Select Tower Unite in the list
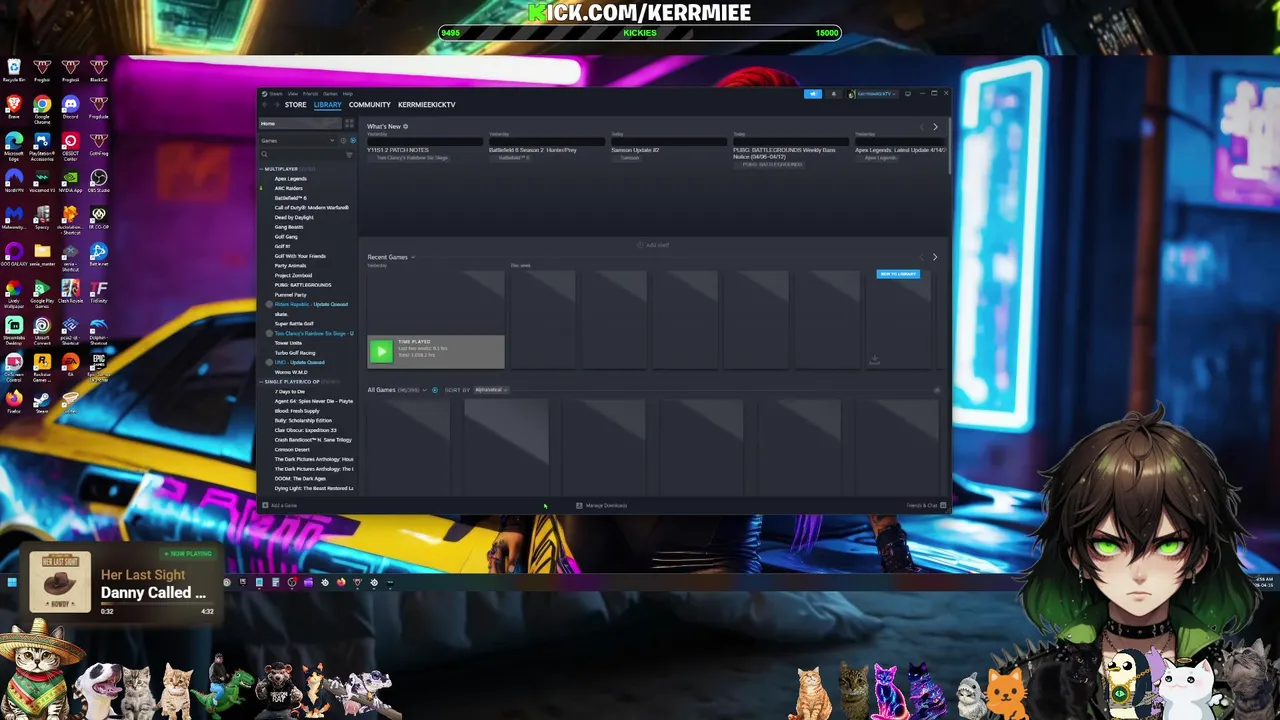The width and height of the screenshot is (1280, 720). pyautogui.click(x=288, y=343)
